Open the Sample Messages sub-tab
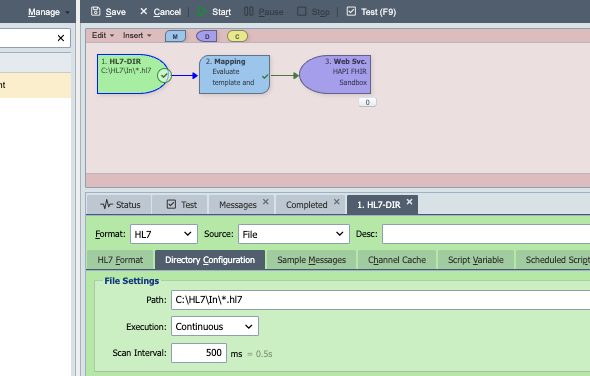The width and height of the screenshot is (590, 376). [311, 260]
